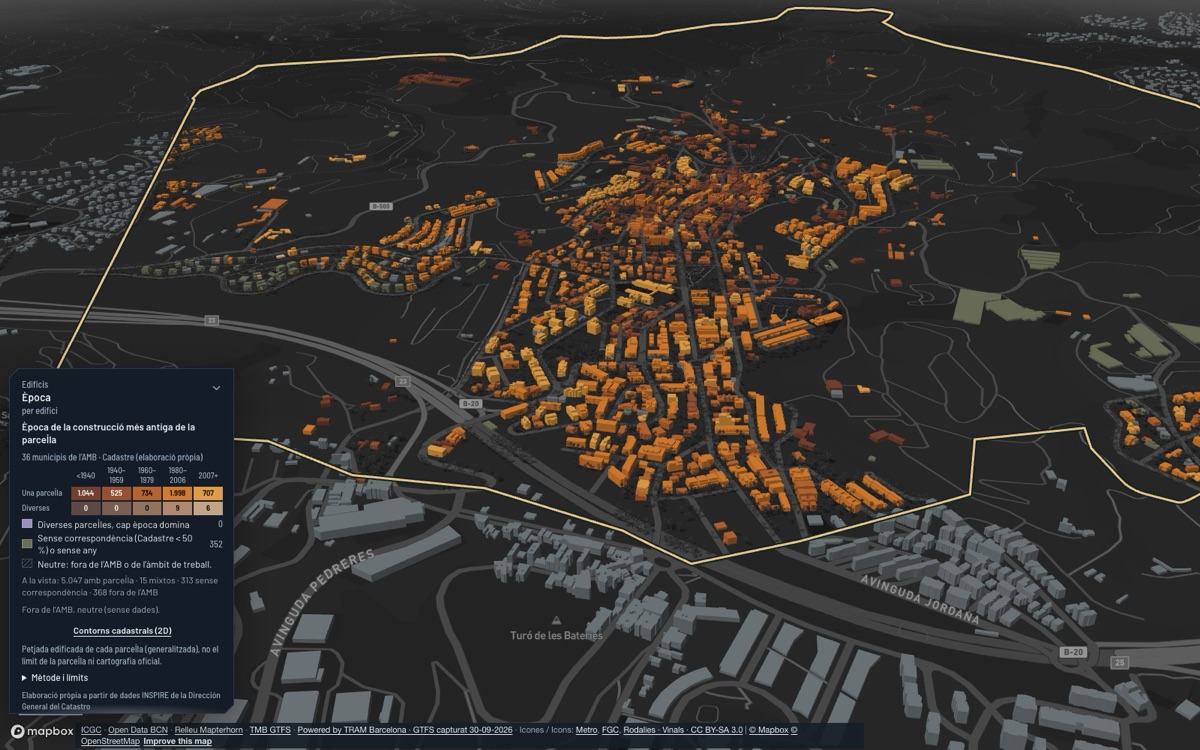Click the grey-green Sense correspondència legend swatch
1200x750 pixels.
pyautogui.click(x=27, y=544)
